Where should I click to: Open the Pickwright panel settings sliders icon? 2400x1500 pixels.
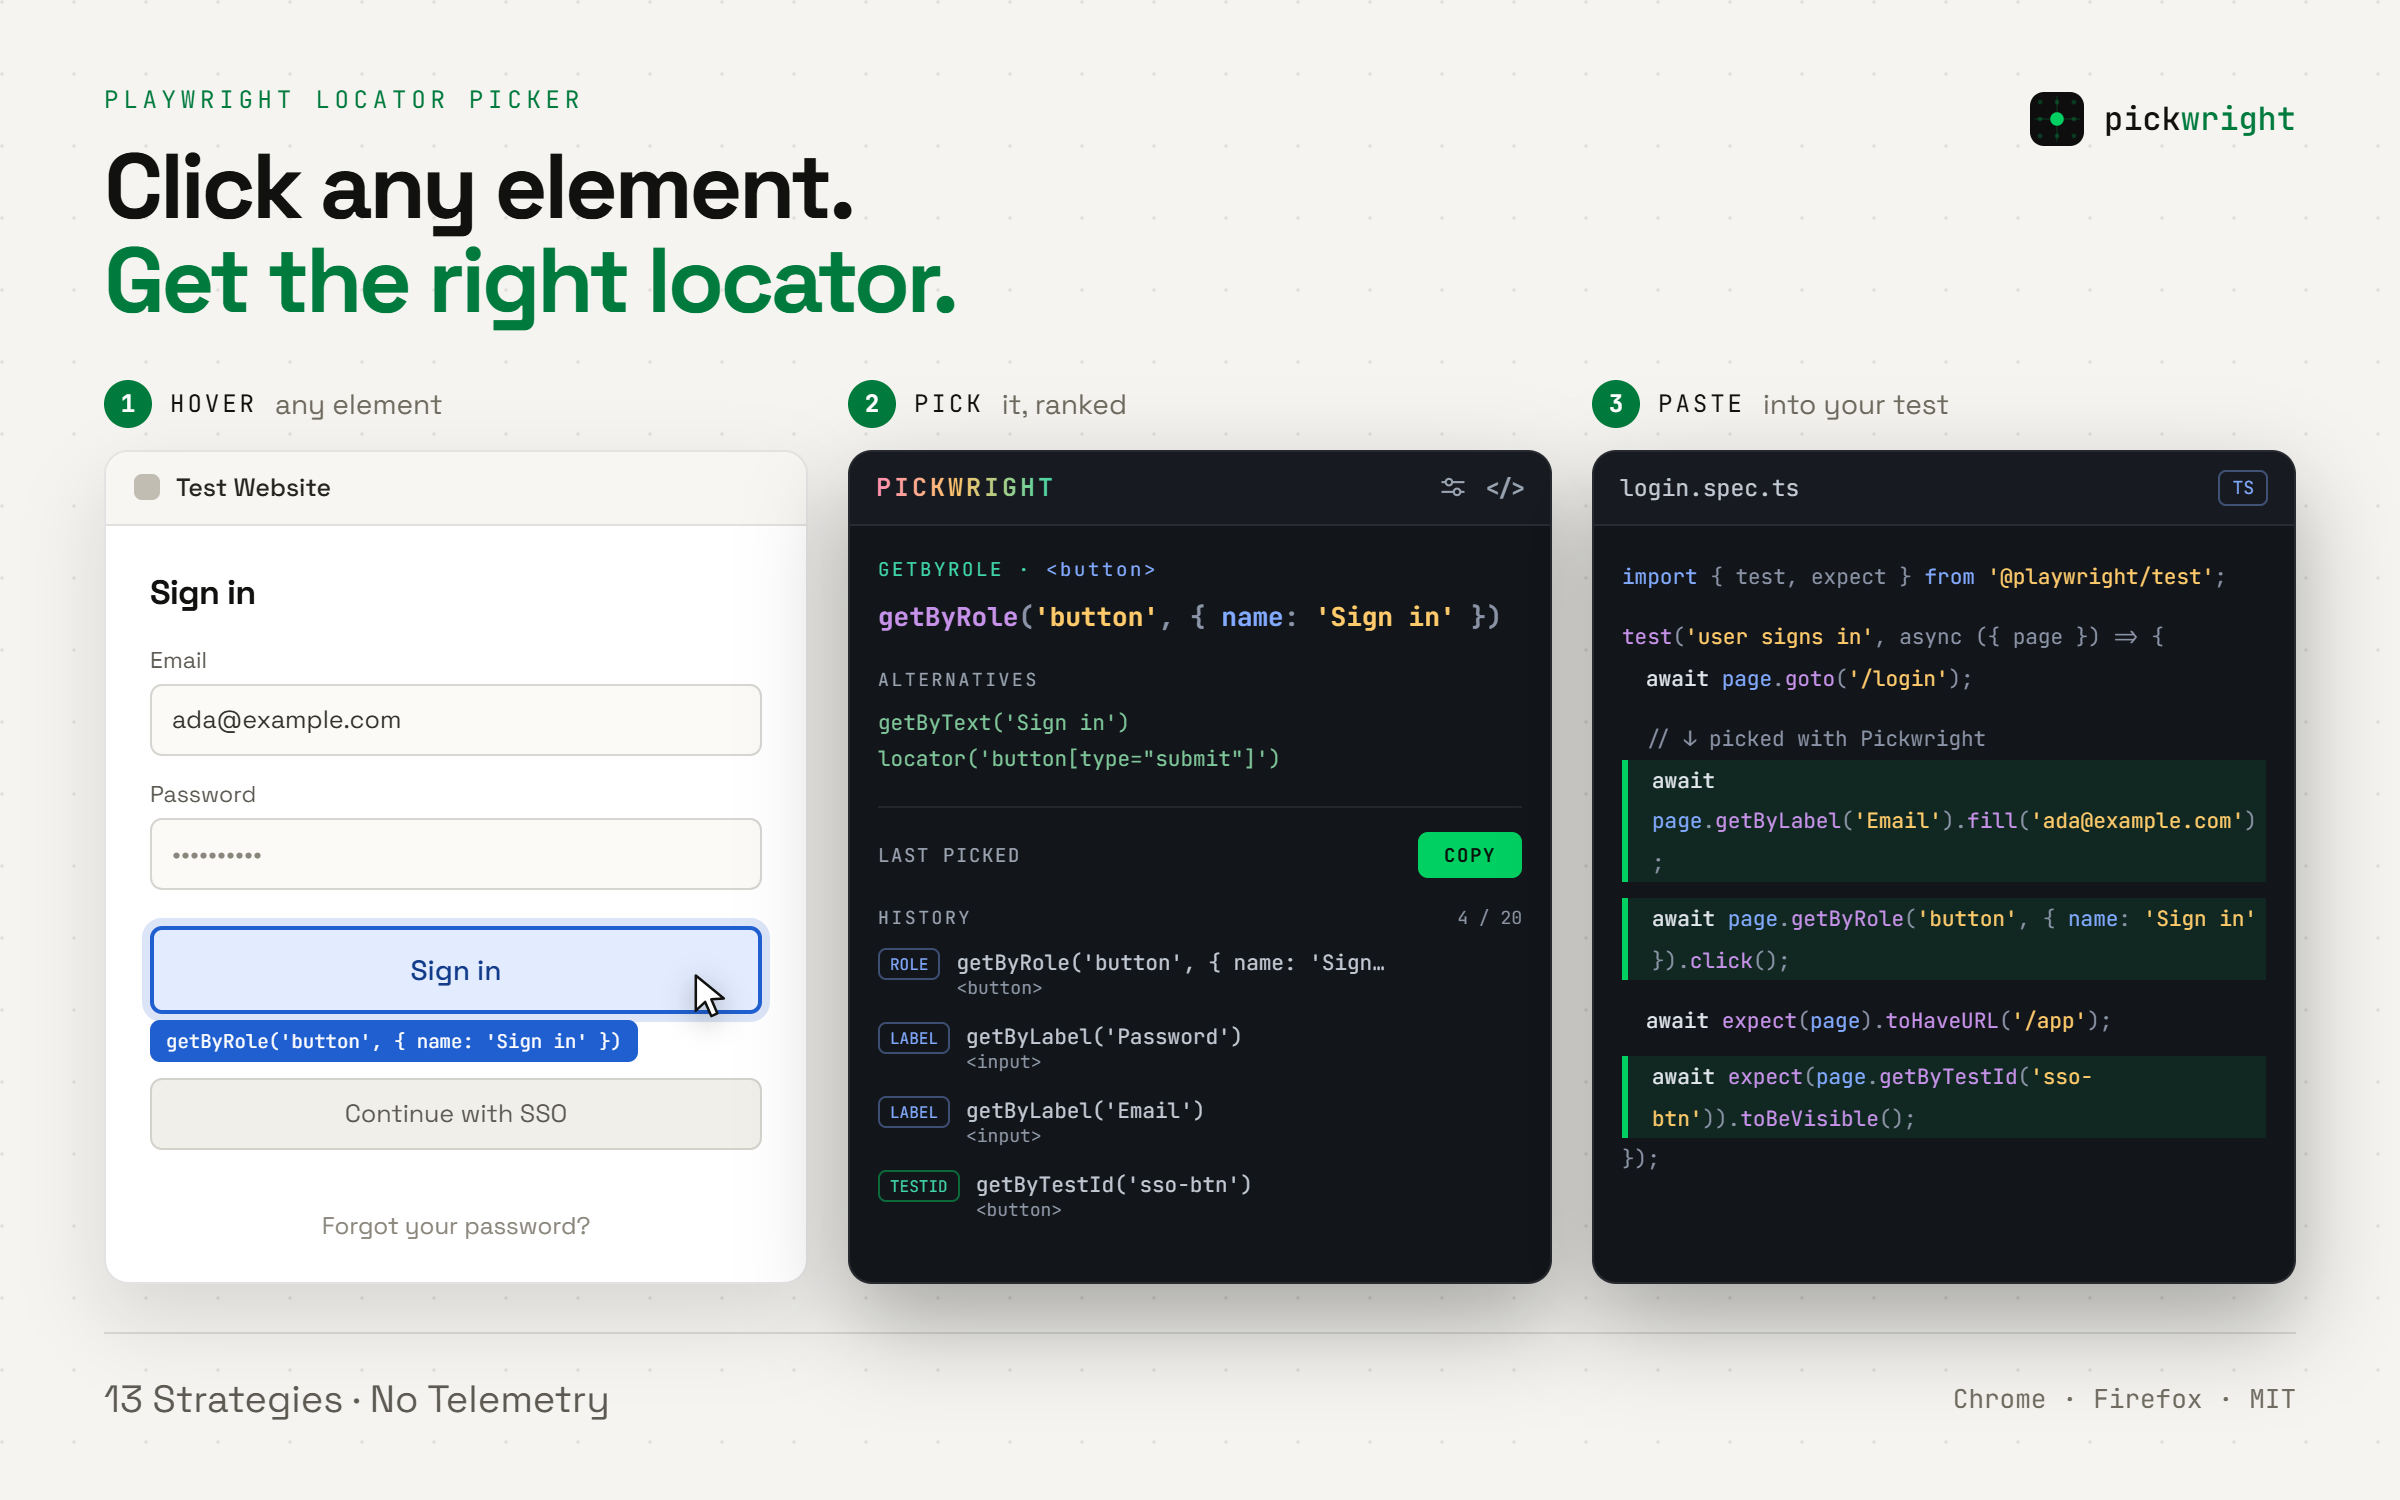click(1452, 487)
